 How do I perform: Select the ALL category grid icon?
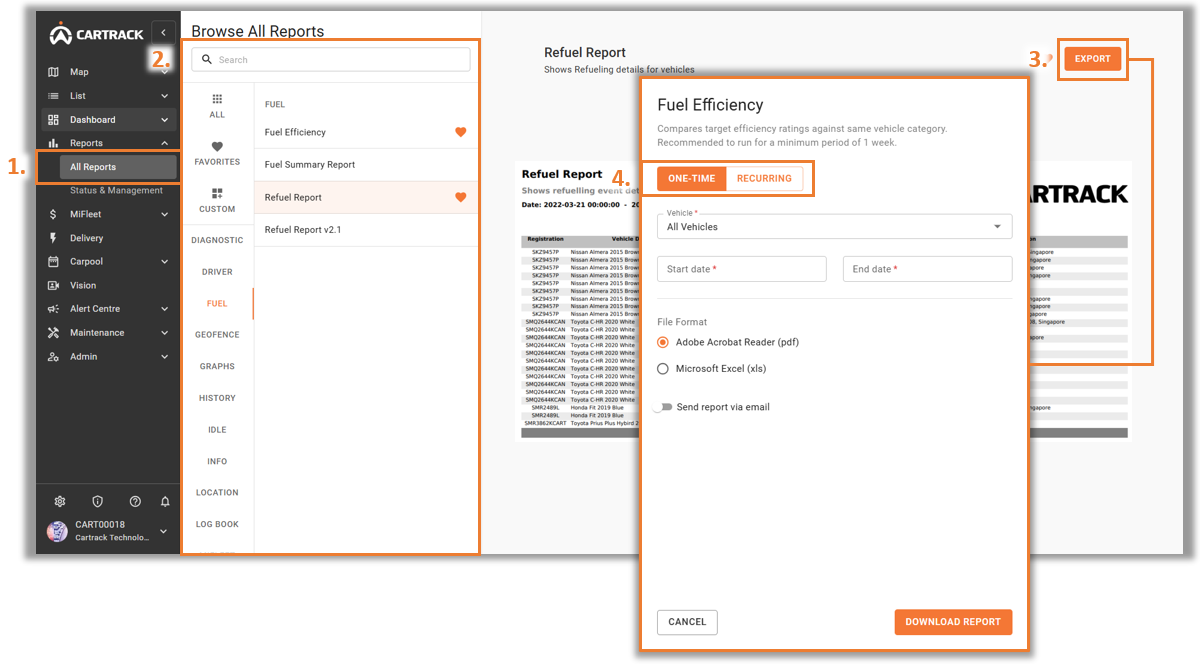tap(217, 99)
